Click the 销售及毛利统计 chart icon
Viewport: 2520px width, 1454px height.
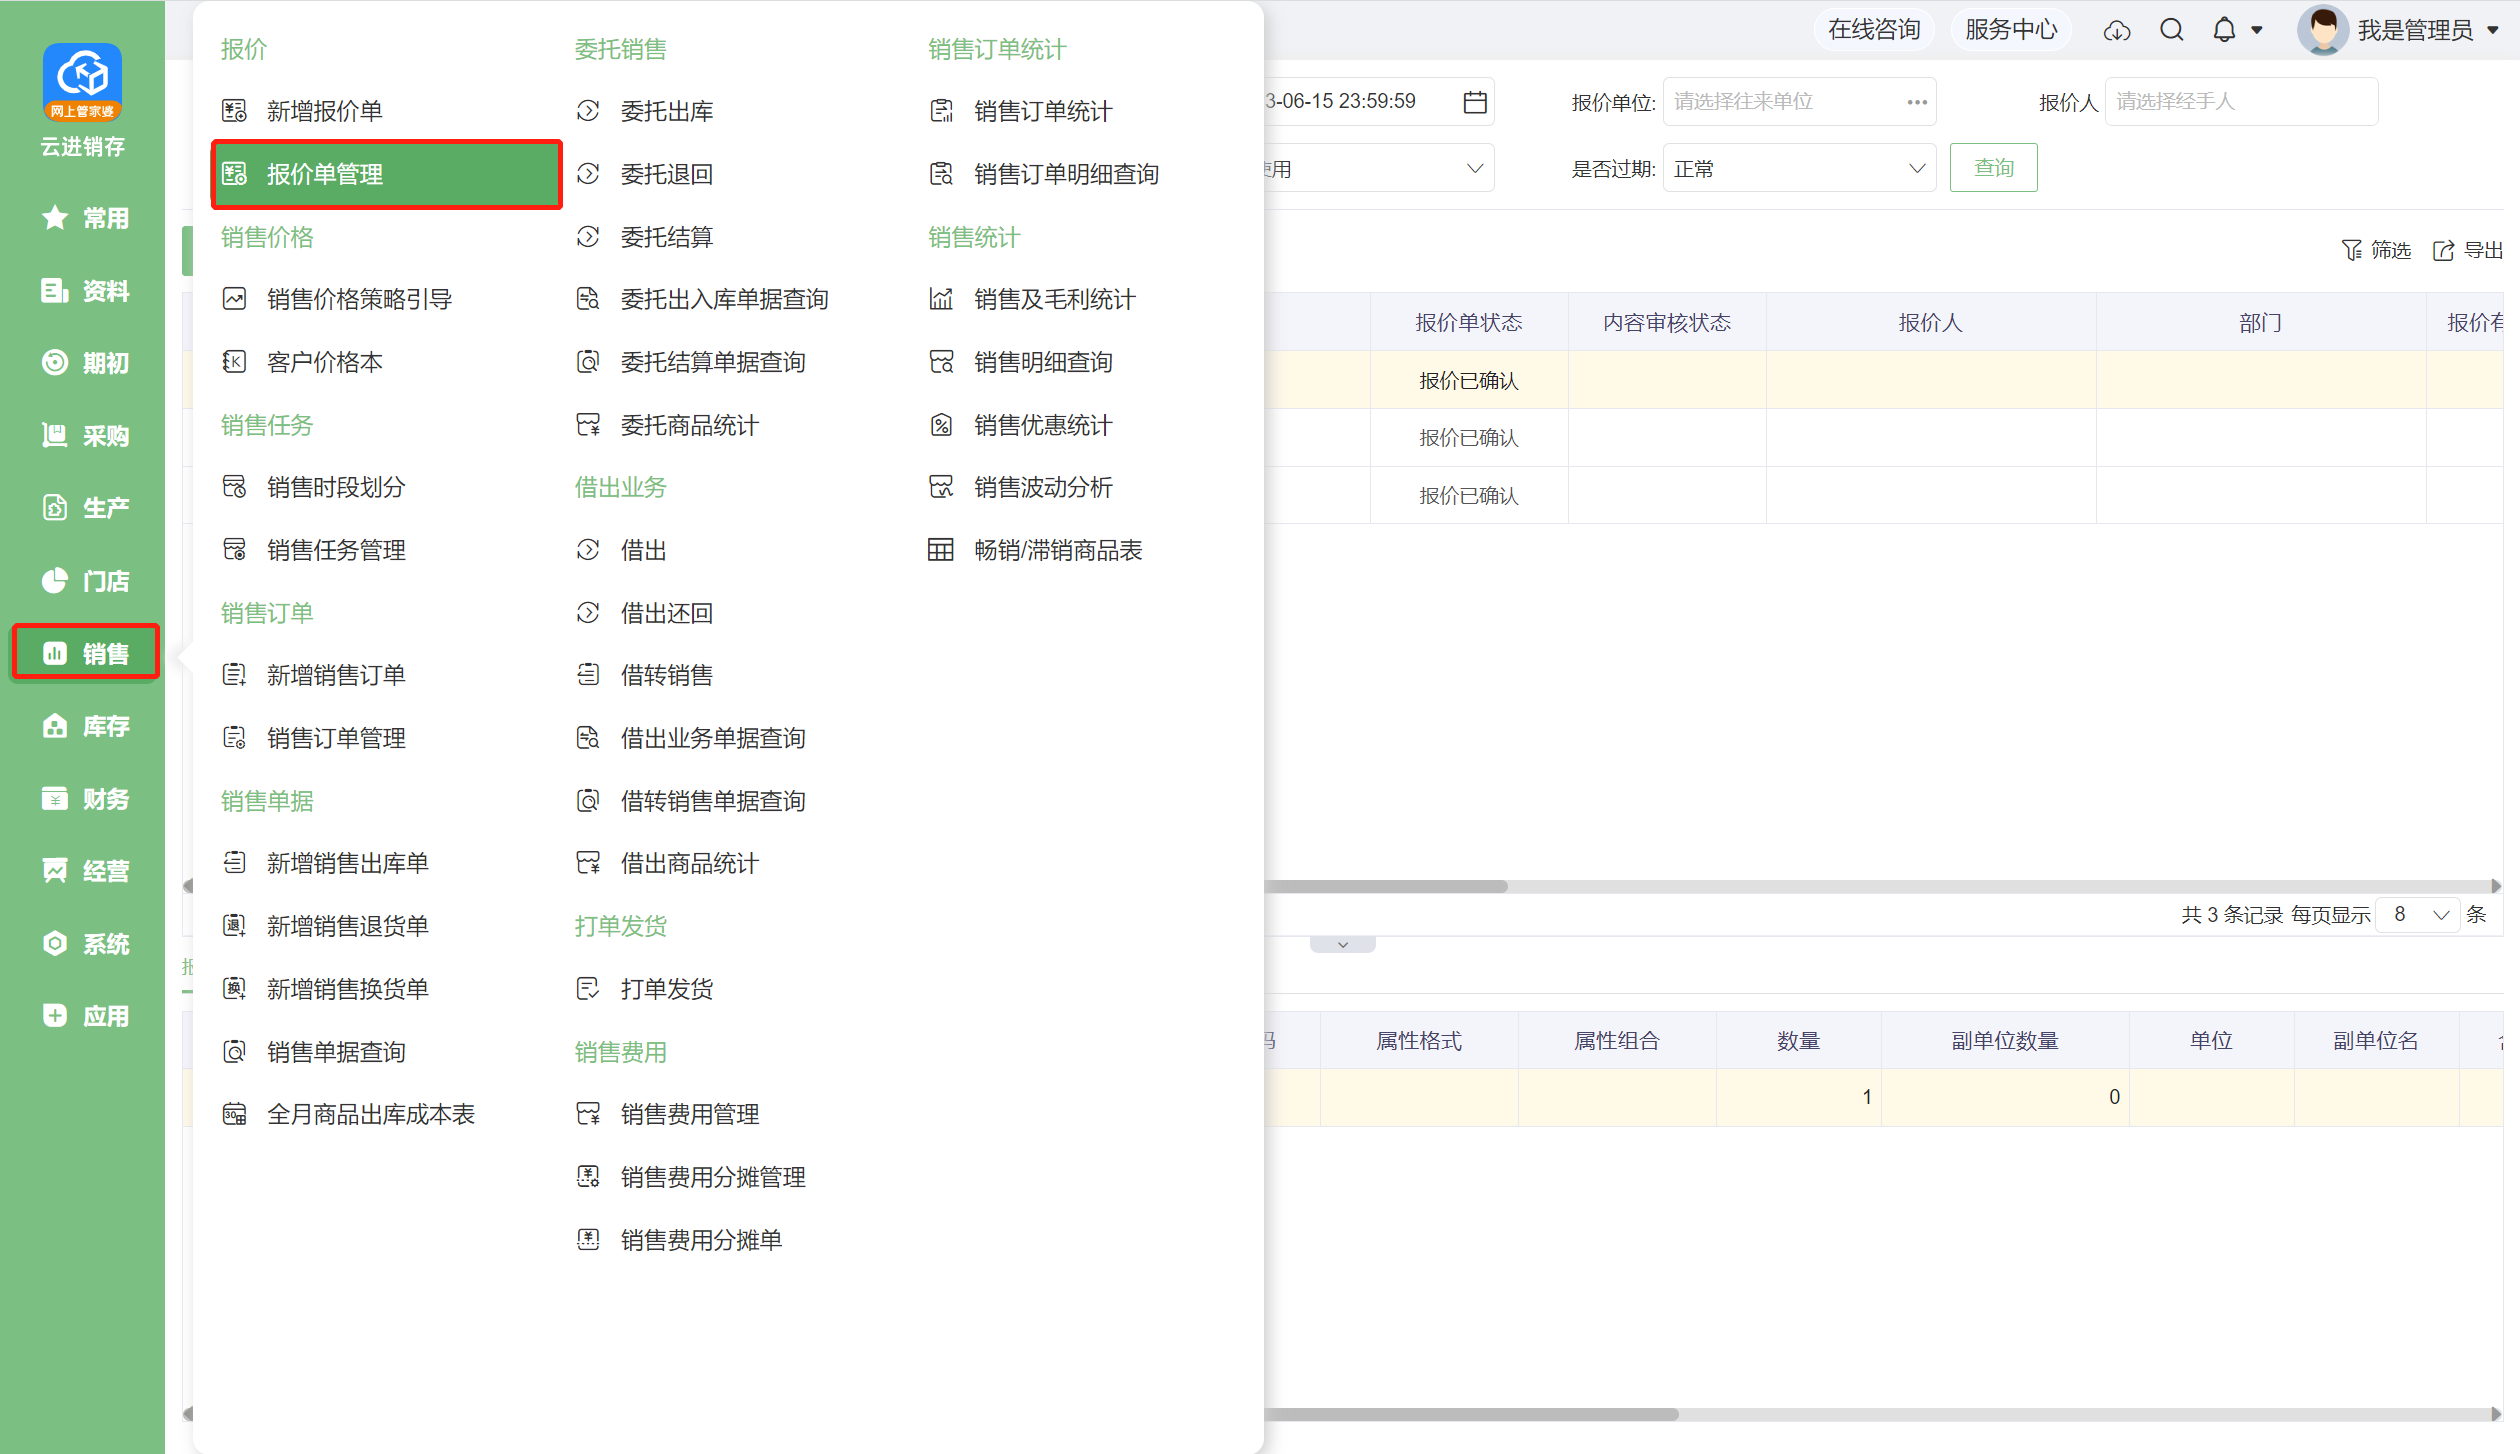click(x=940, y=299)
